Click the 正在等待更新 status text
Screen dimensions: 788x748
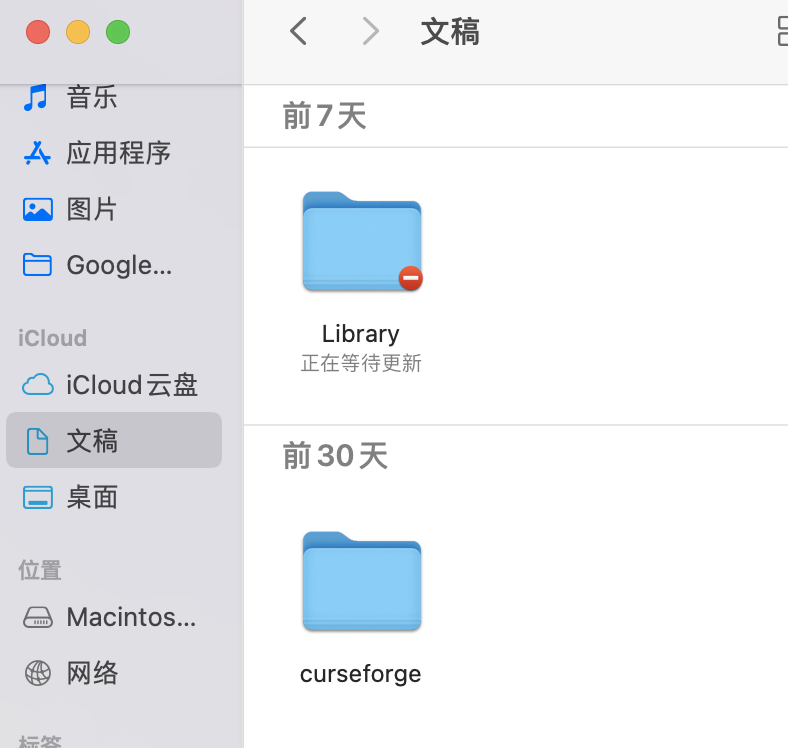(x=361, y=363)
